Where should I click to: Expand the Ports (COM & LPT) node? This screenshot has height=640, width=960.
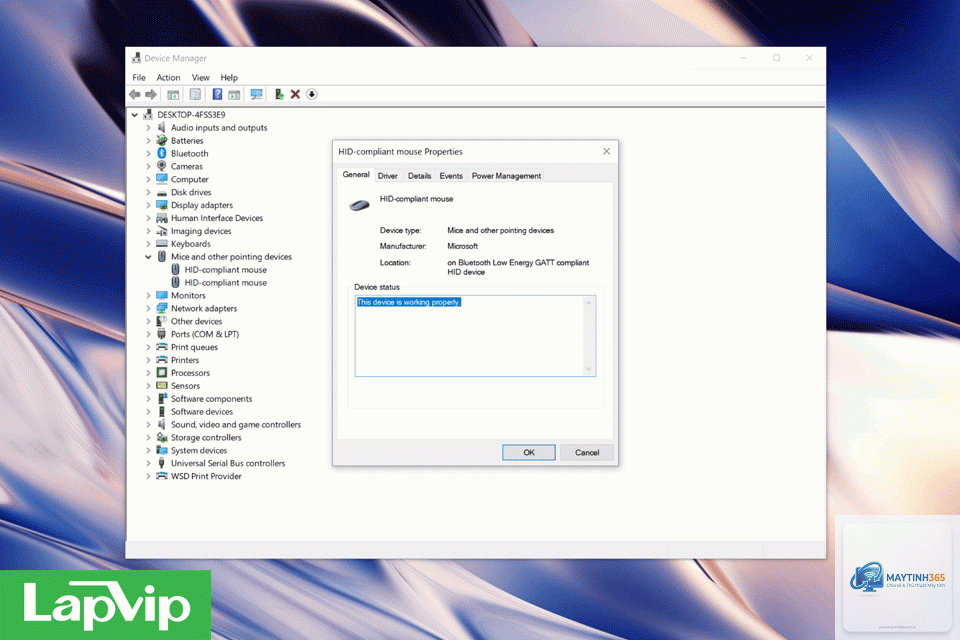[x=148, y=334]
